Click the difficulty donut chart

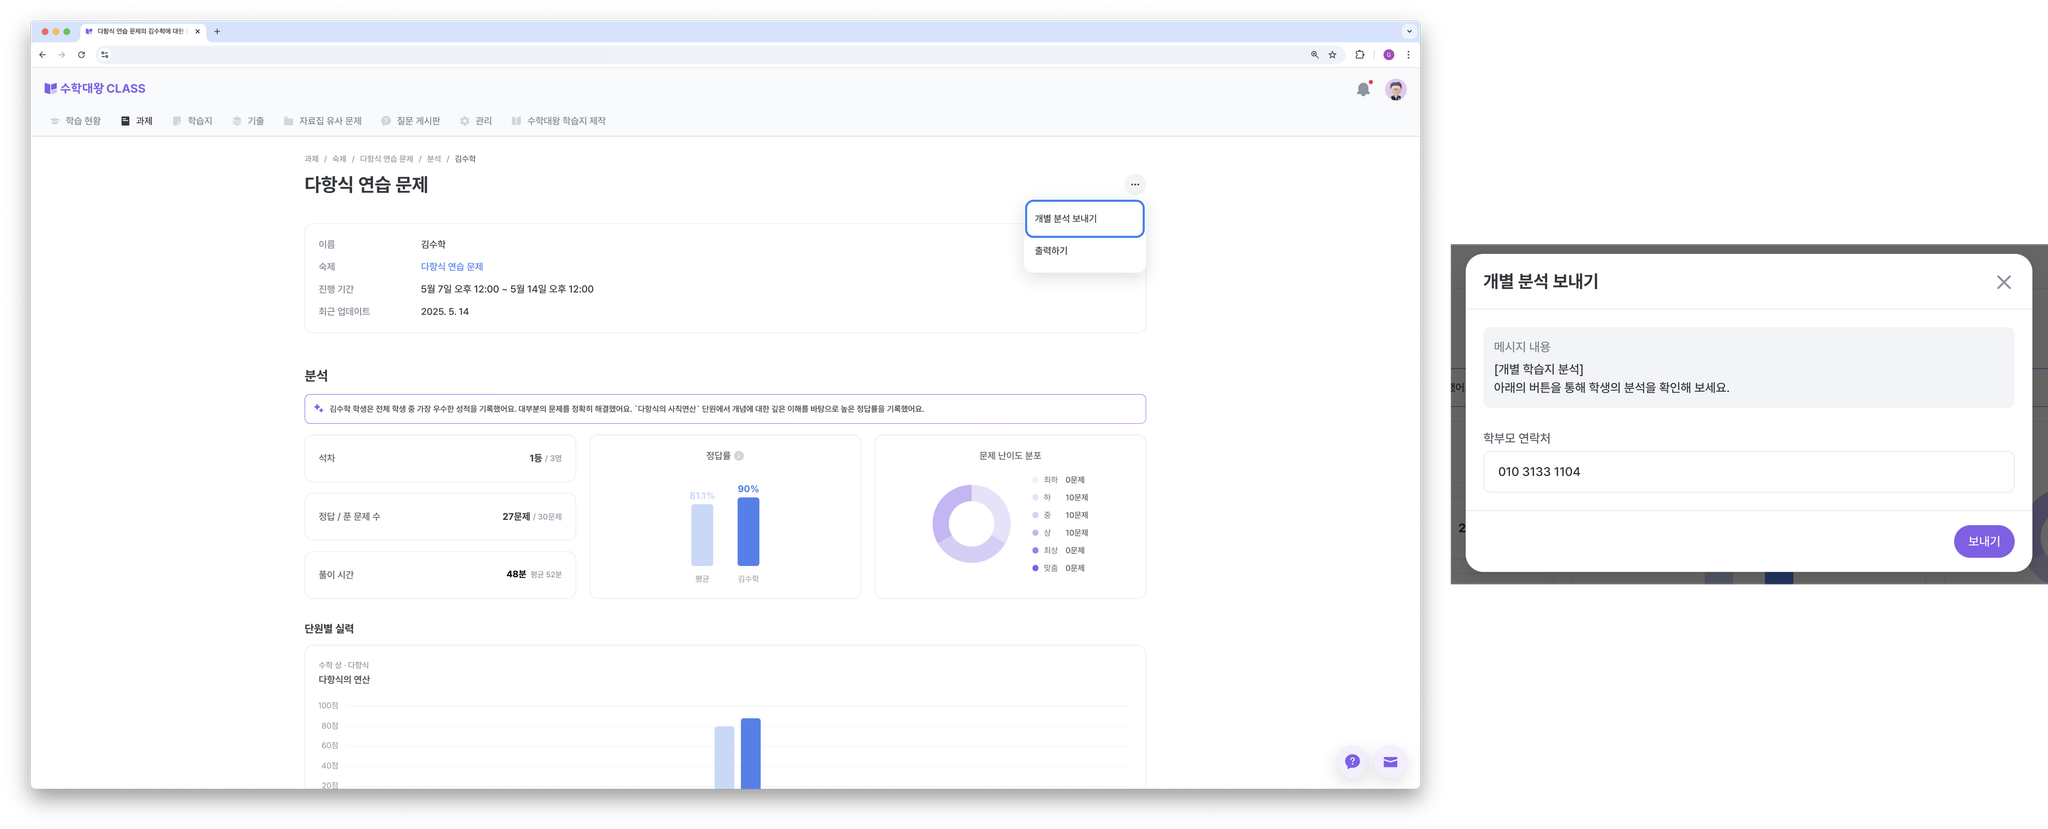point(971,523)
